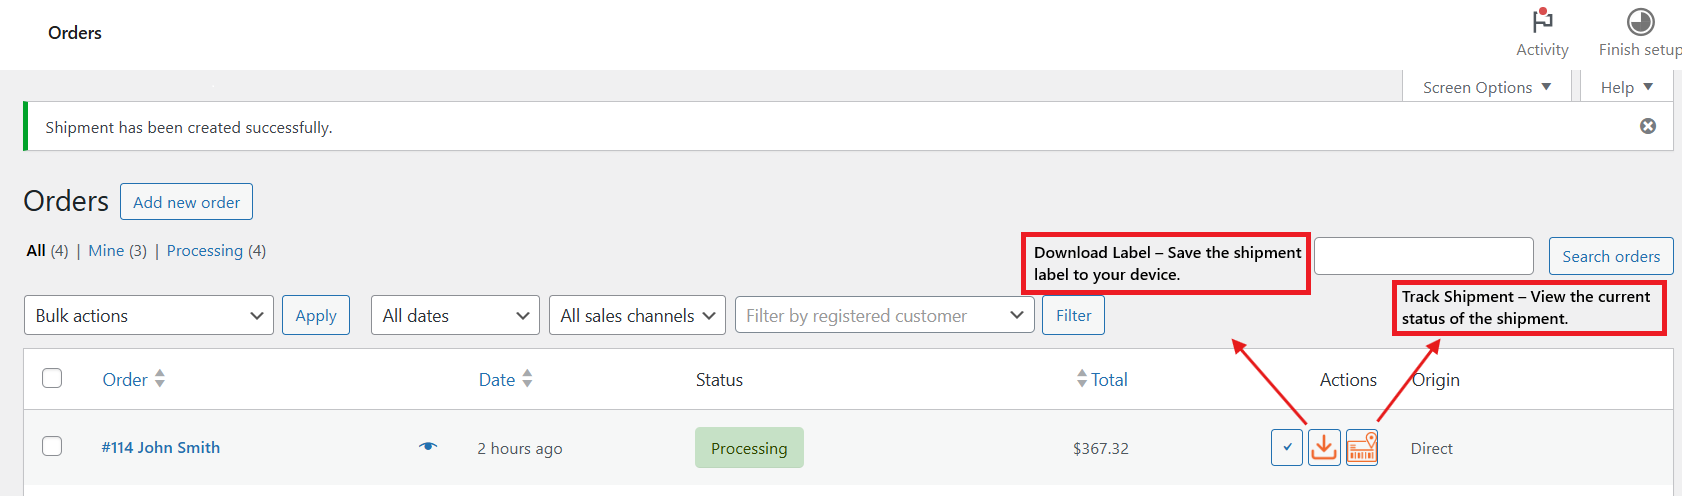Mark order #114 complete with checkmark
This screenshot has width=1682, height=496.
1287,447
